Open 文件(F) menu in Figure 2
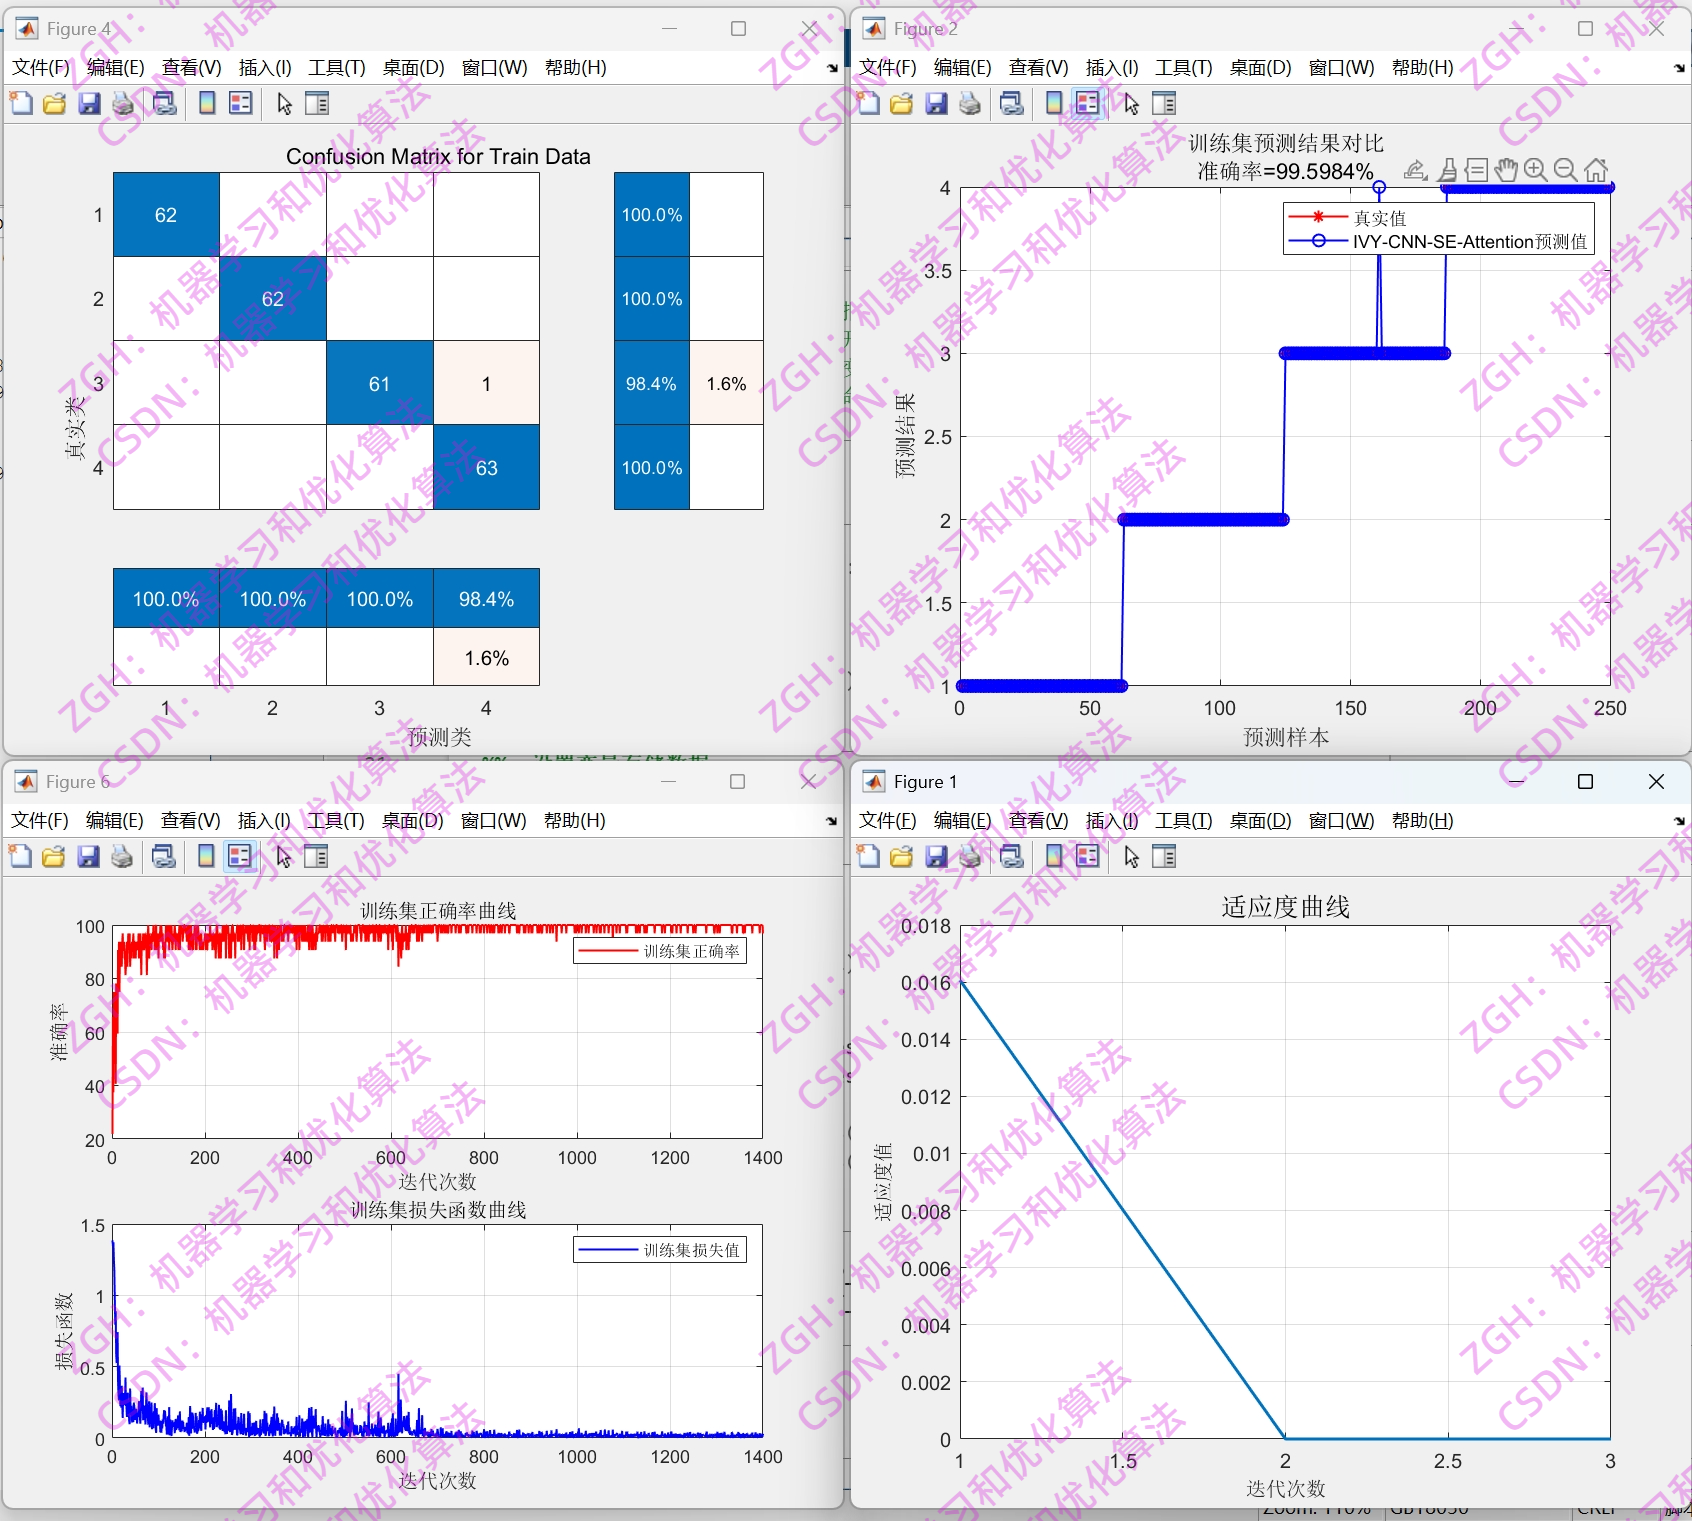The height and width of the screenshot is (1521, 1692). [888, 67]
